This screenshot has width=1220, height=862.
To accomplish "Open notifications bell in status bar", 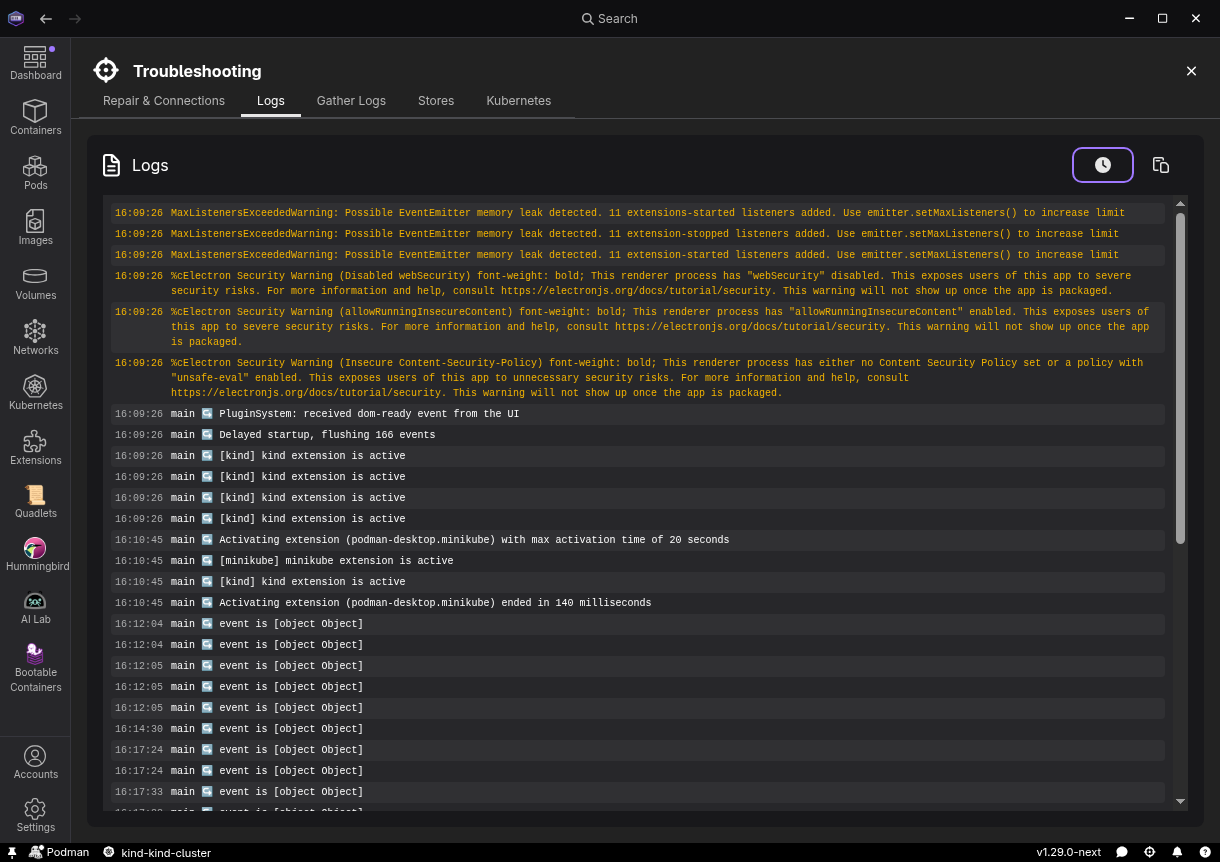I will pyautogui.click(x=1177, y=853).
